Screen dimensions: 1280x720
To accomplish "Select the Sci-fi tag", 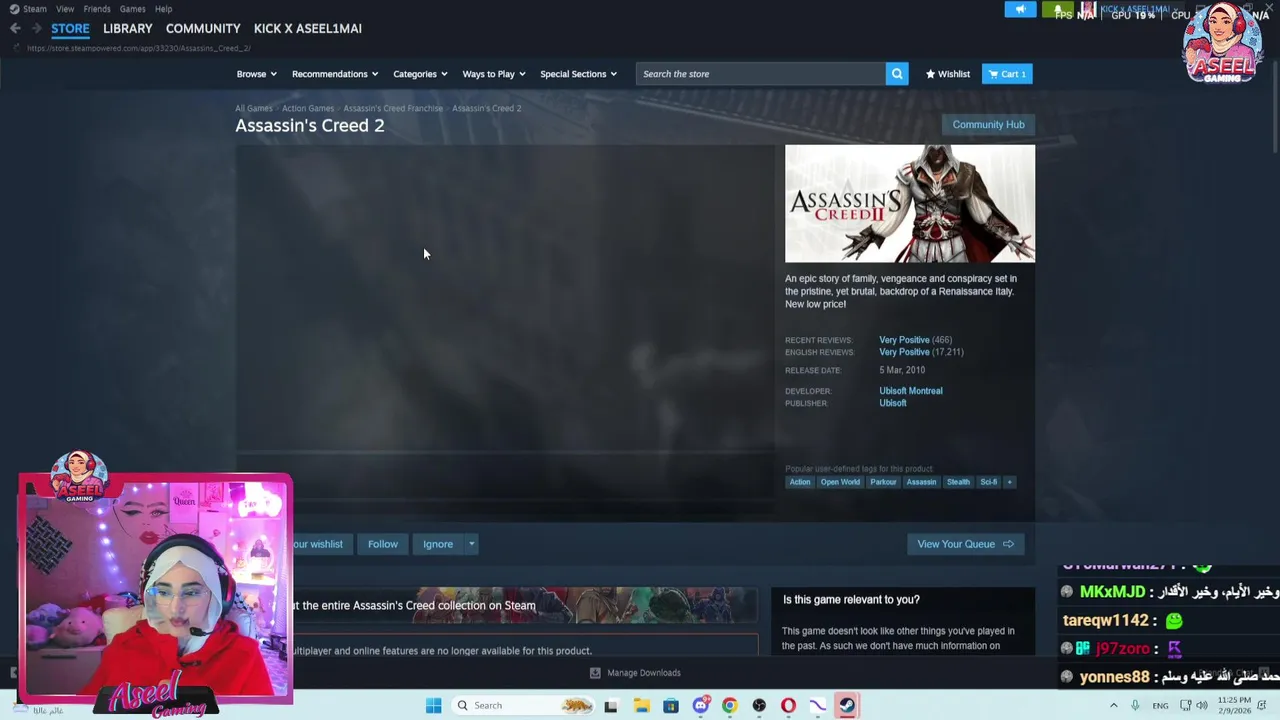I will [988, 482].
